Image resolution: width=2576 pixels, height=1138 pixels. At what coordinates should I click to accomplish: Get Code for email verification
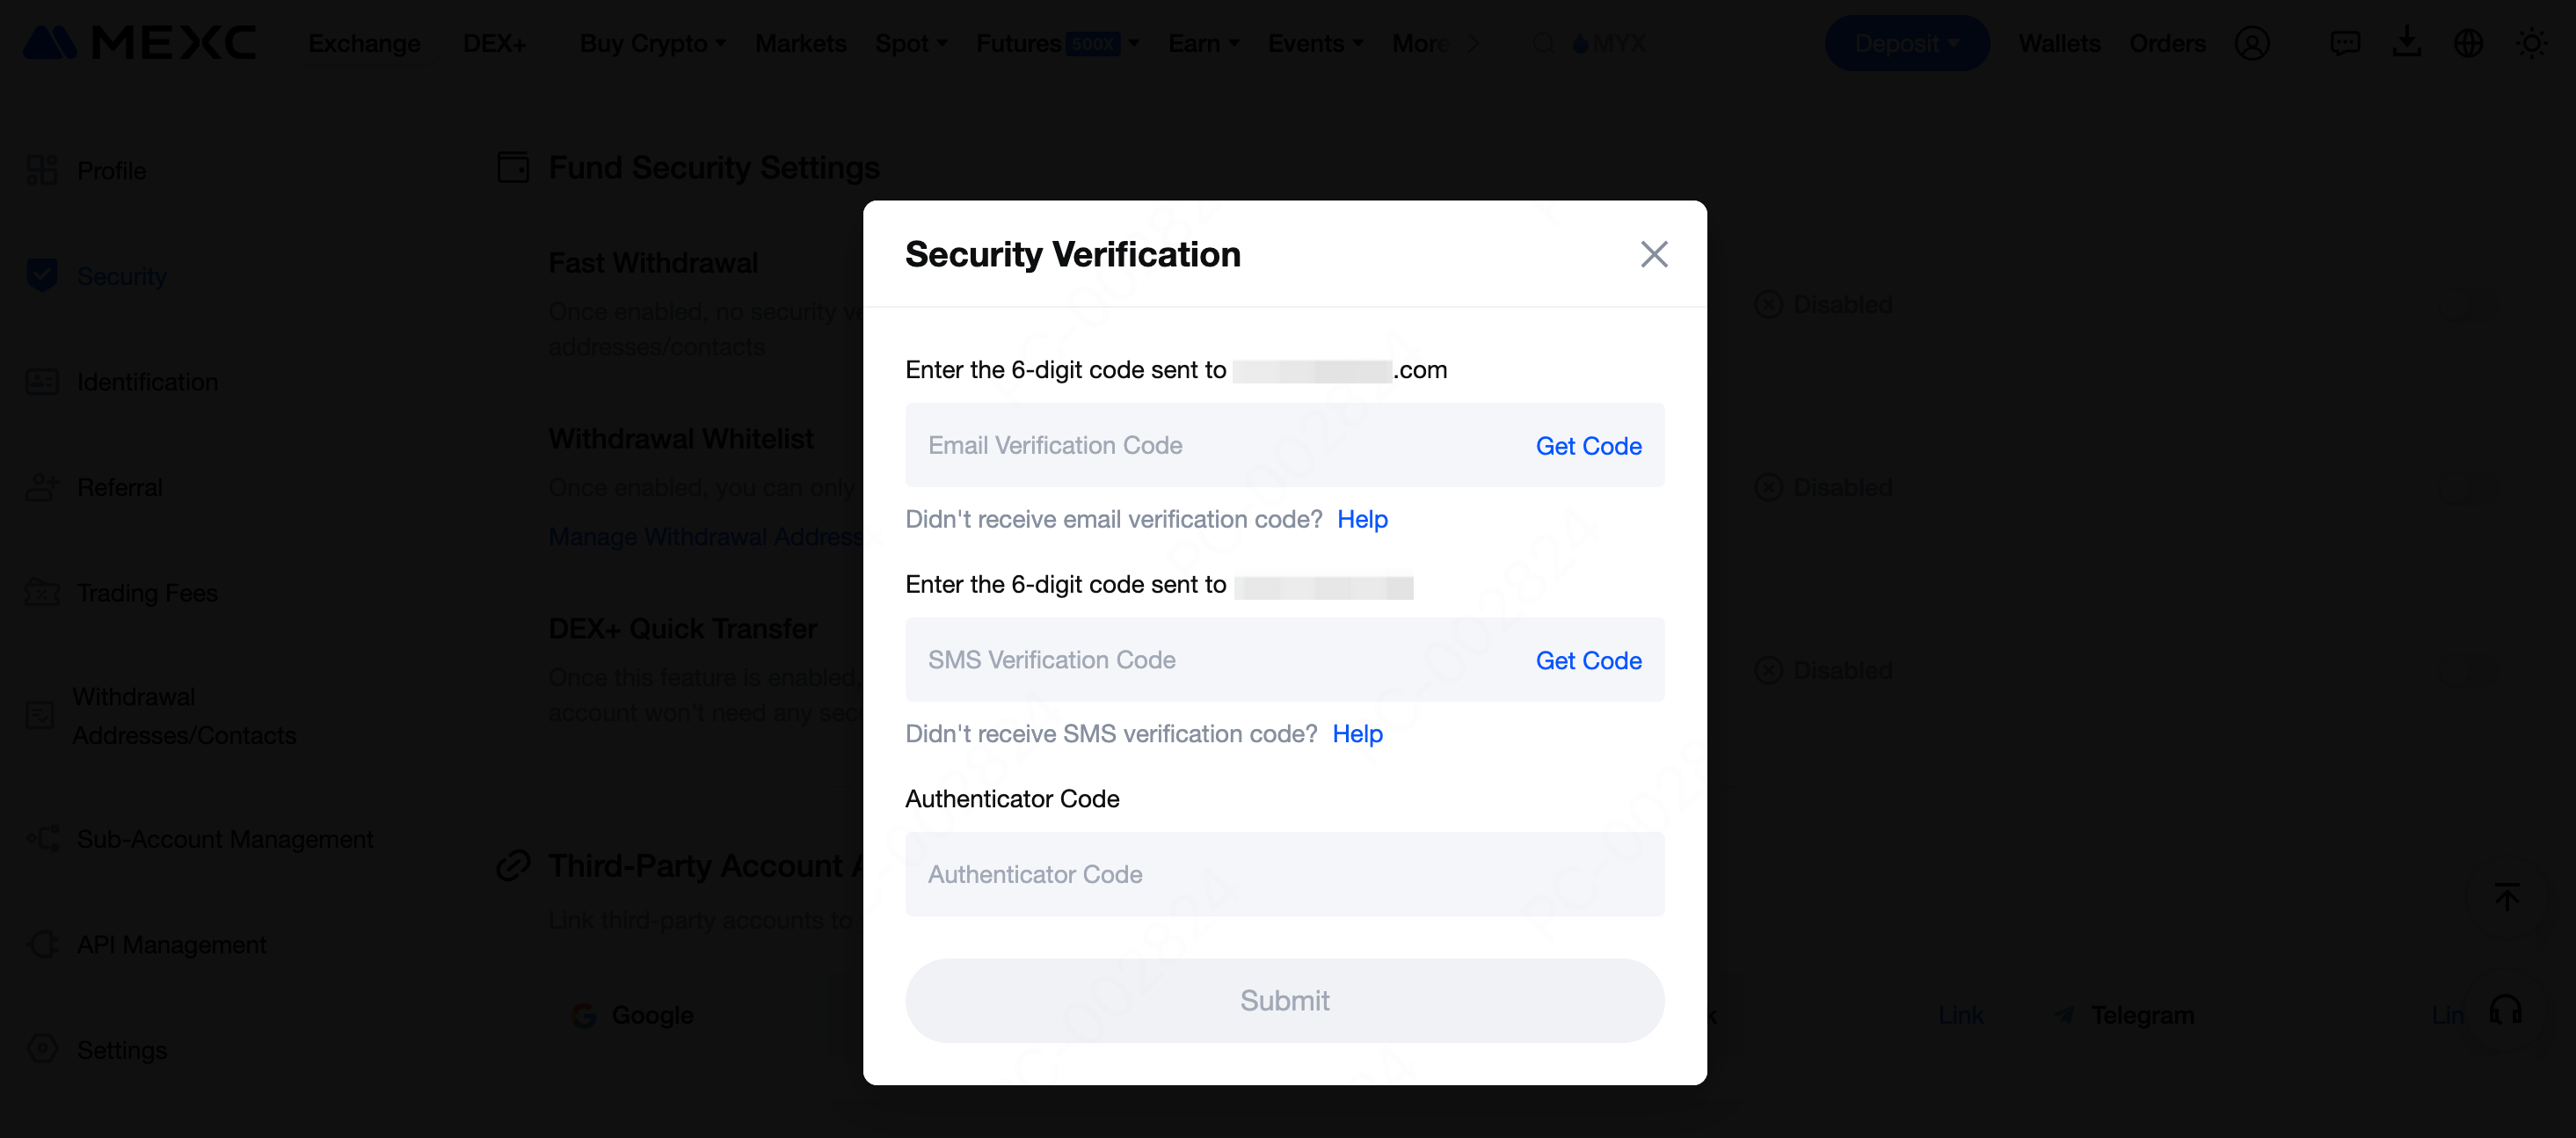point(1588,446)
